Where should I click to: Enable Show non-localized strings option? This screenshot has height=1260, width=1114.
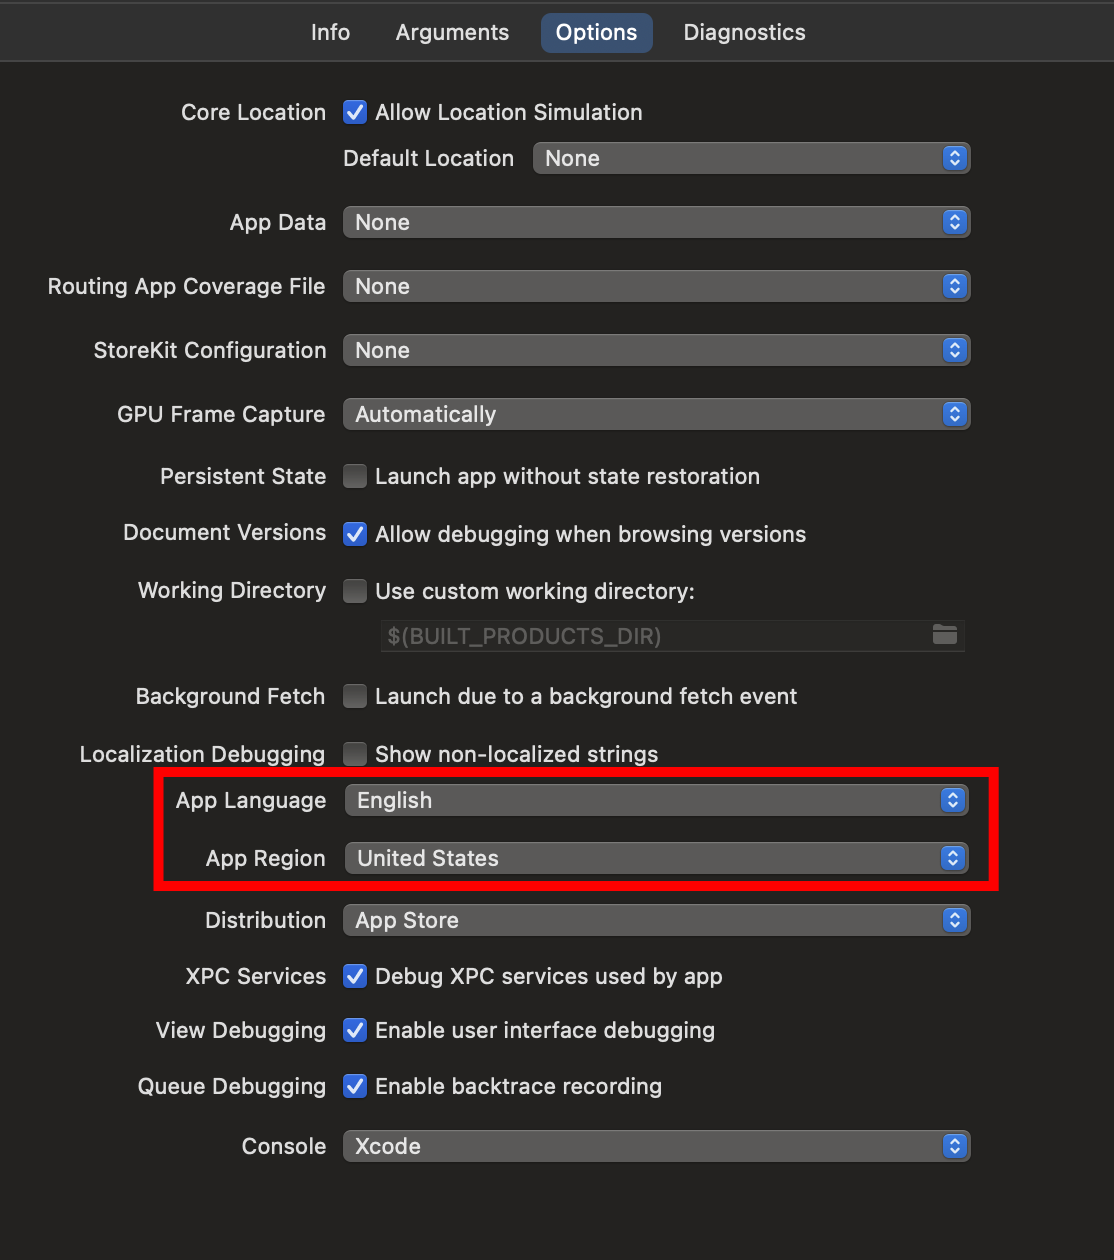pyautogui.click(x=355, y=753)
